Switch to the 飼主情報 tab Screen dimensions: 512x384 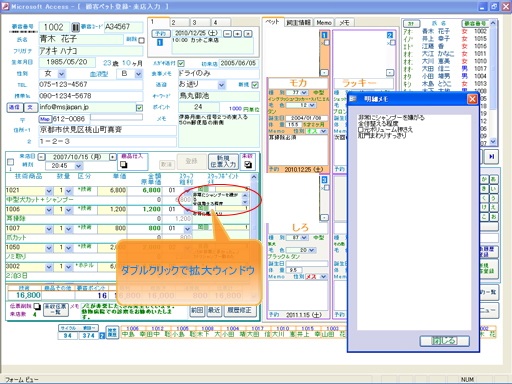tap(299, 23)
